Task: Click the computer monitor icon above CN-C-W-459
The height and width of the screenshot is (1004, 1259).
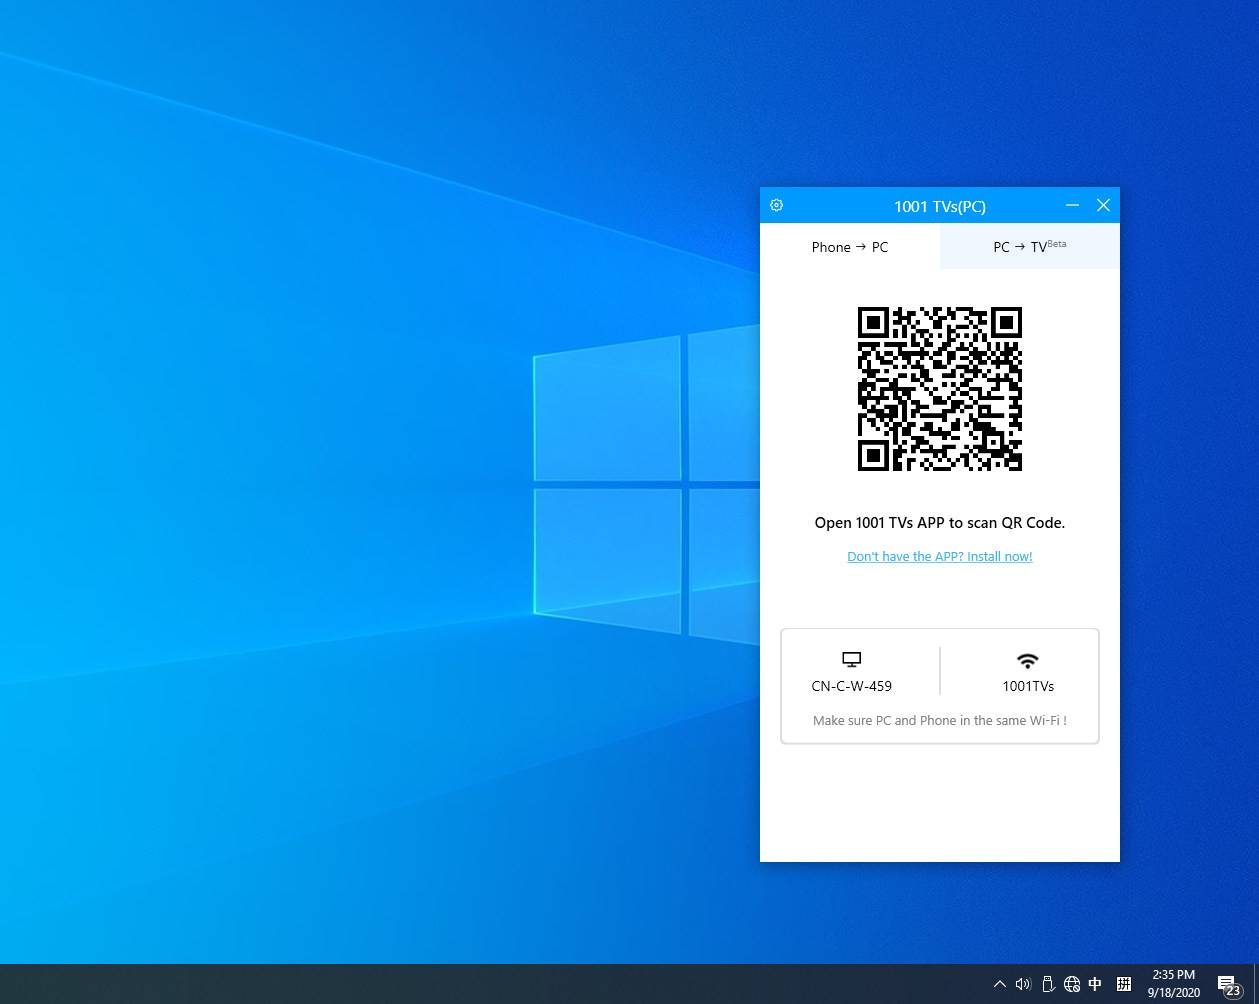Action: tap(851, 660)
